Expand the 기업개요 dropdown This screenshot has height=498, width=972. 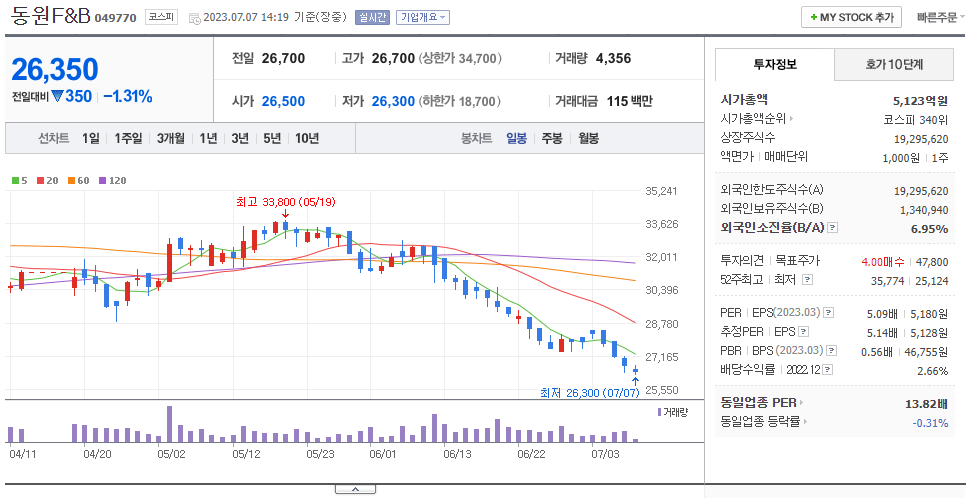(x=423, y=17)
